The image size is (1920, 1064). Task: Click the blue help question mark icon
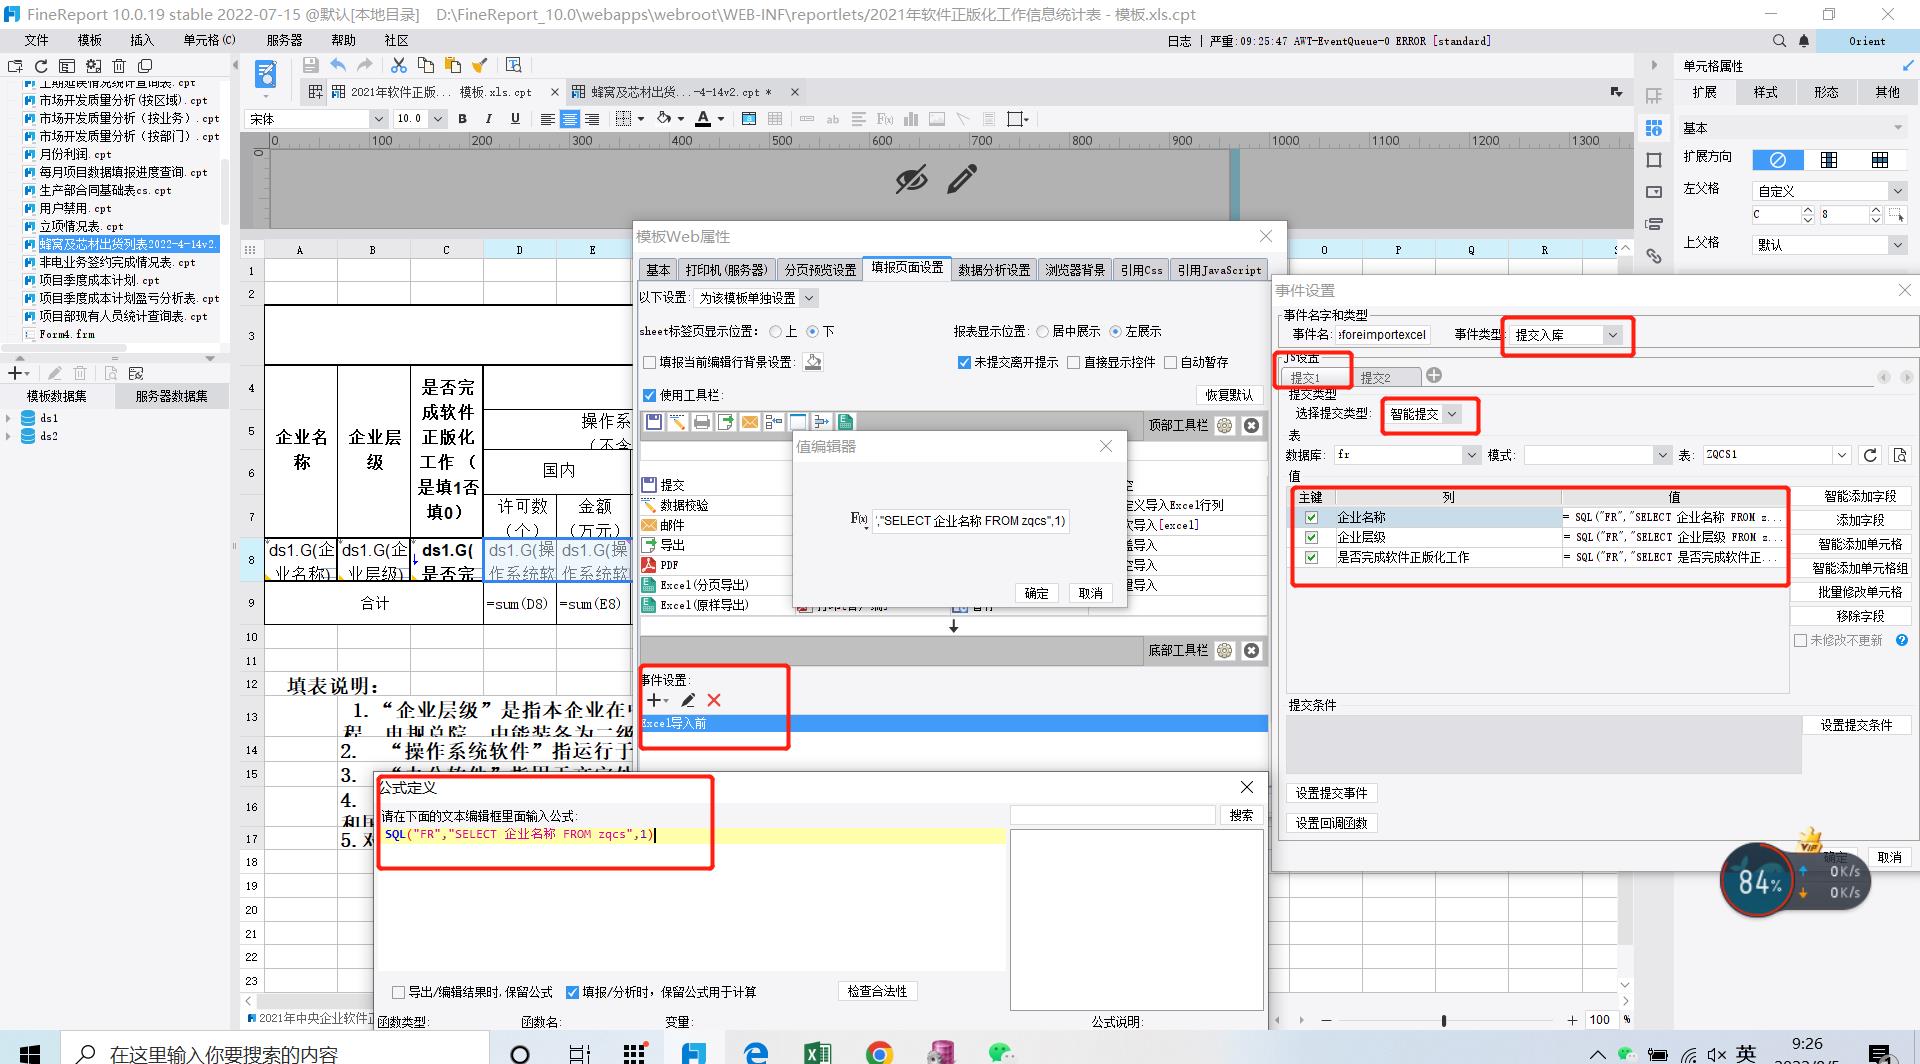pyautogui.click(x=1902, y=640)
